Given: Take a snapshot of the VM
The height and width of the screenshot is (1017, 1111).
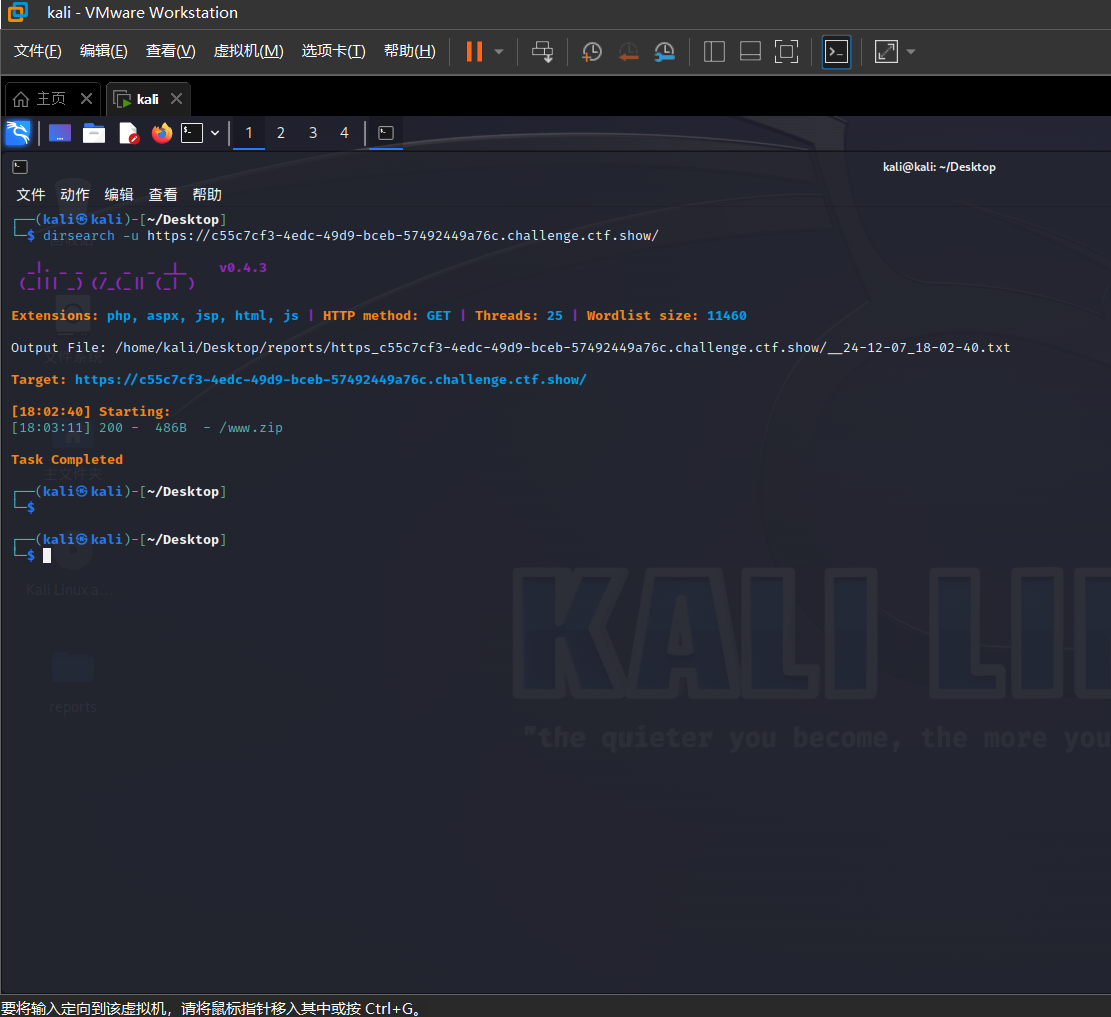Looking at the screenshot, I should coord(592,52).
